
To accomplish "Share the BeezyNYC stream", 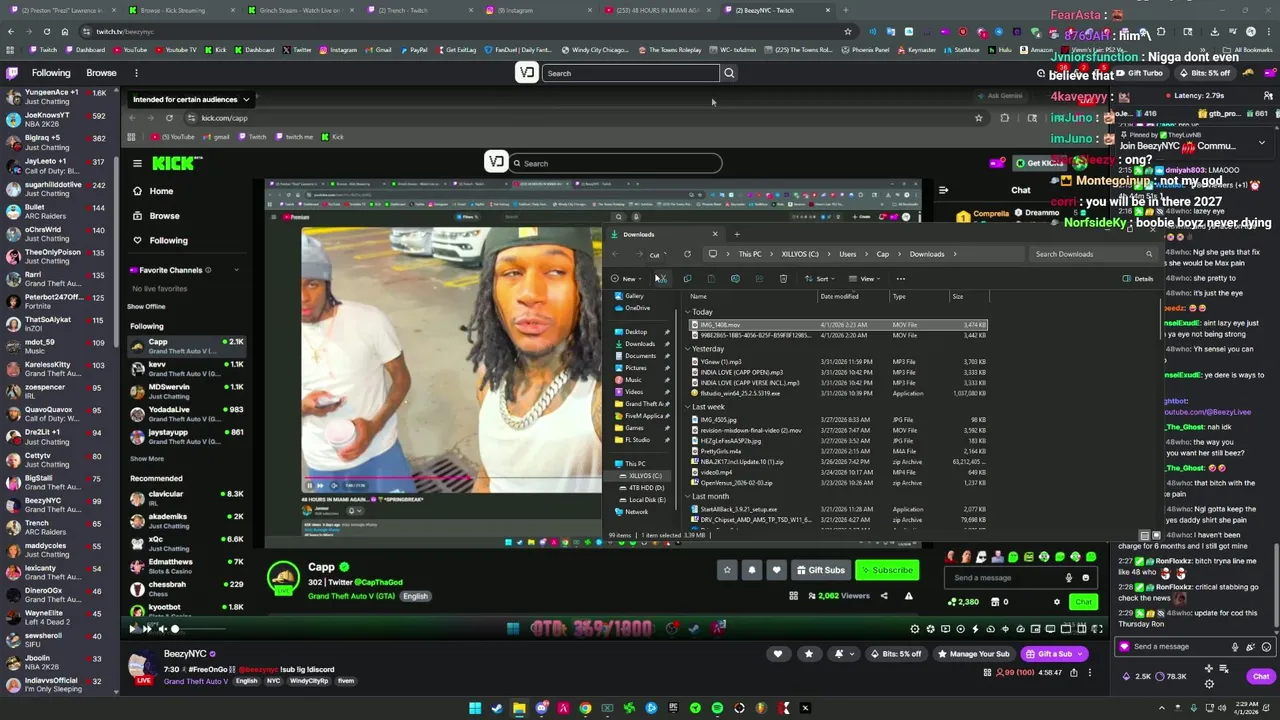I will coord(1074,673).
